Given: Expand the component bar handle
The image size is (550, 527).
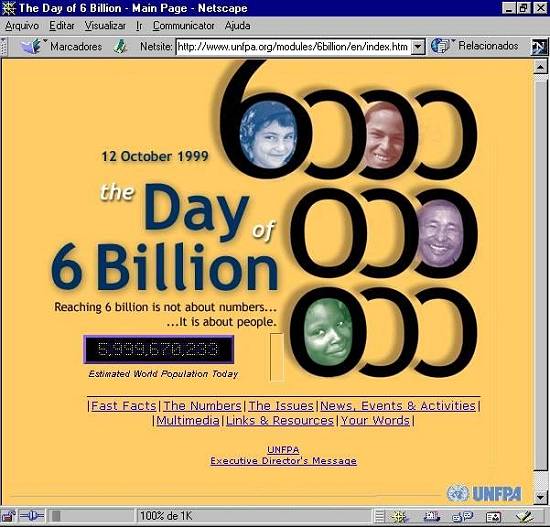Looking at the screenshot, I should point(379,516).
